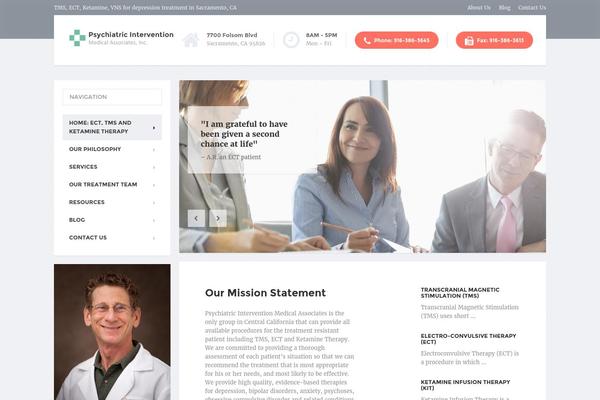Image resolution: width=600 pixels, height=400 pixels.
Task: Open Transcranial Magnetic Stimulation (TMS) heading
Action: click(x=460, y=293)
